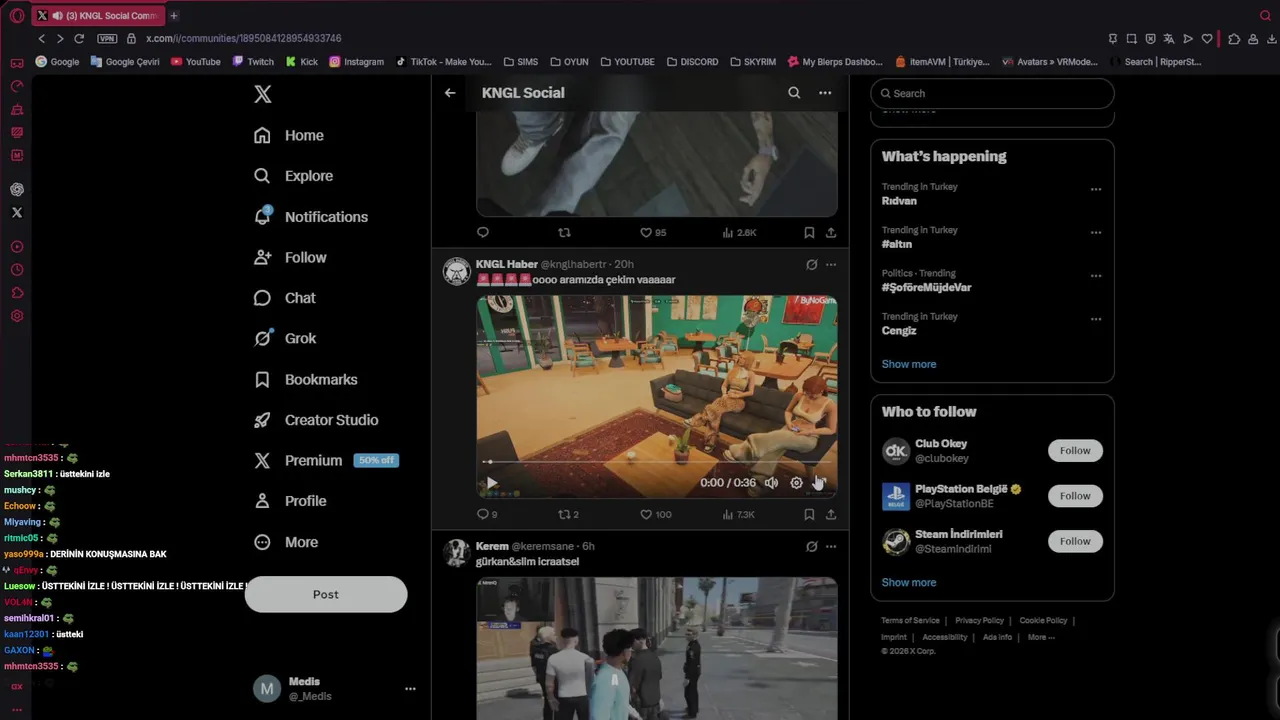Show more Who to follow suggestions
1280x720 pixels.
909,582
